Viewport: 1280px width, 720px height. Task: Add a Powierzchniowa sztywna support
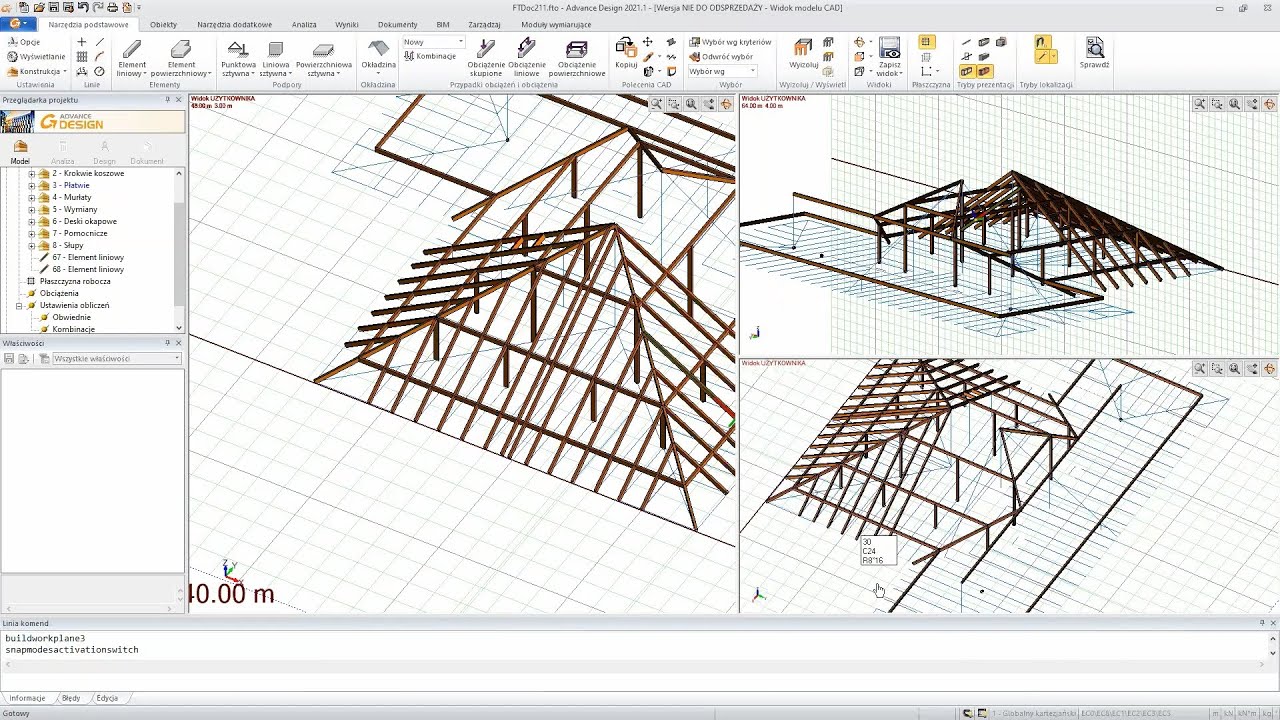click(x=323, y=58)
